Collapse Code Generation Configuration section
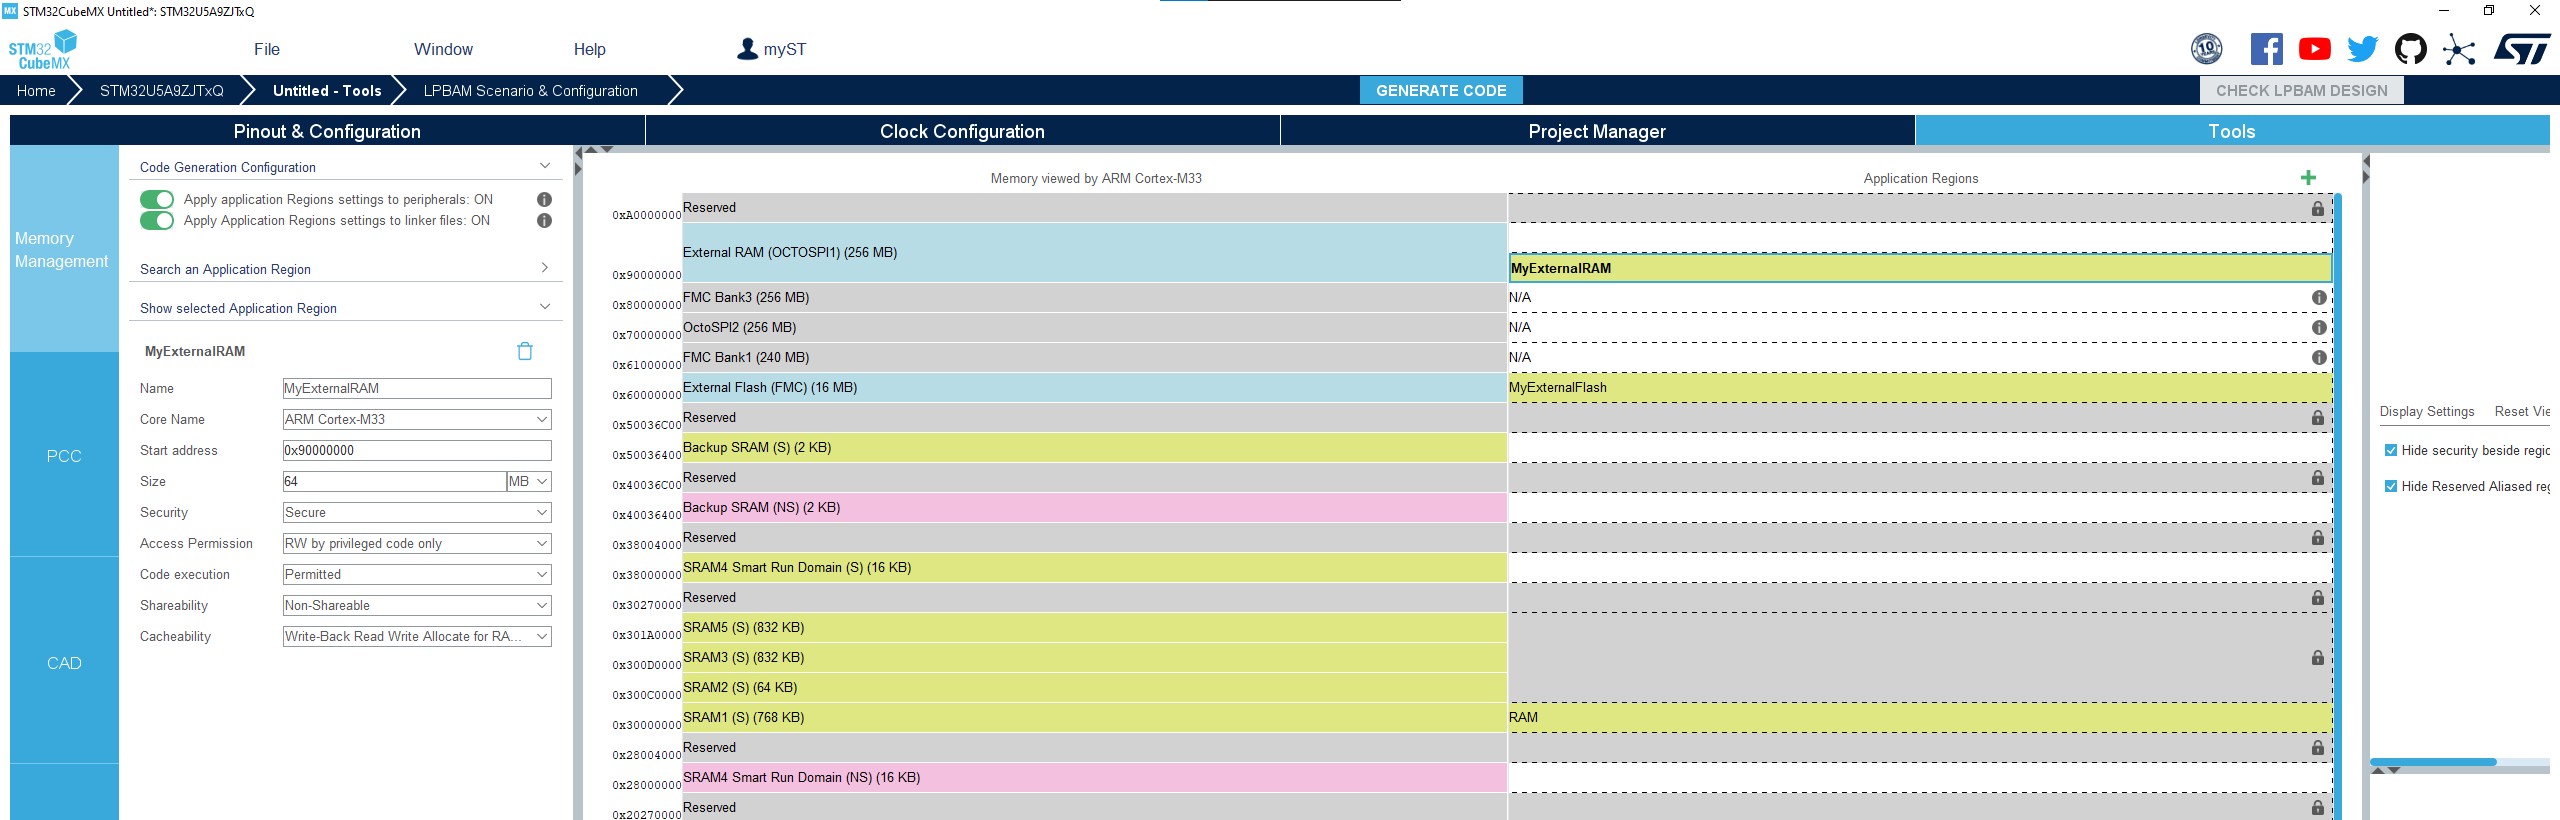The width and height of the screenshot is (2560, 820). (x=545, y=166)
